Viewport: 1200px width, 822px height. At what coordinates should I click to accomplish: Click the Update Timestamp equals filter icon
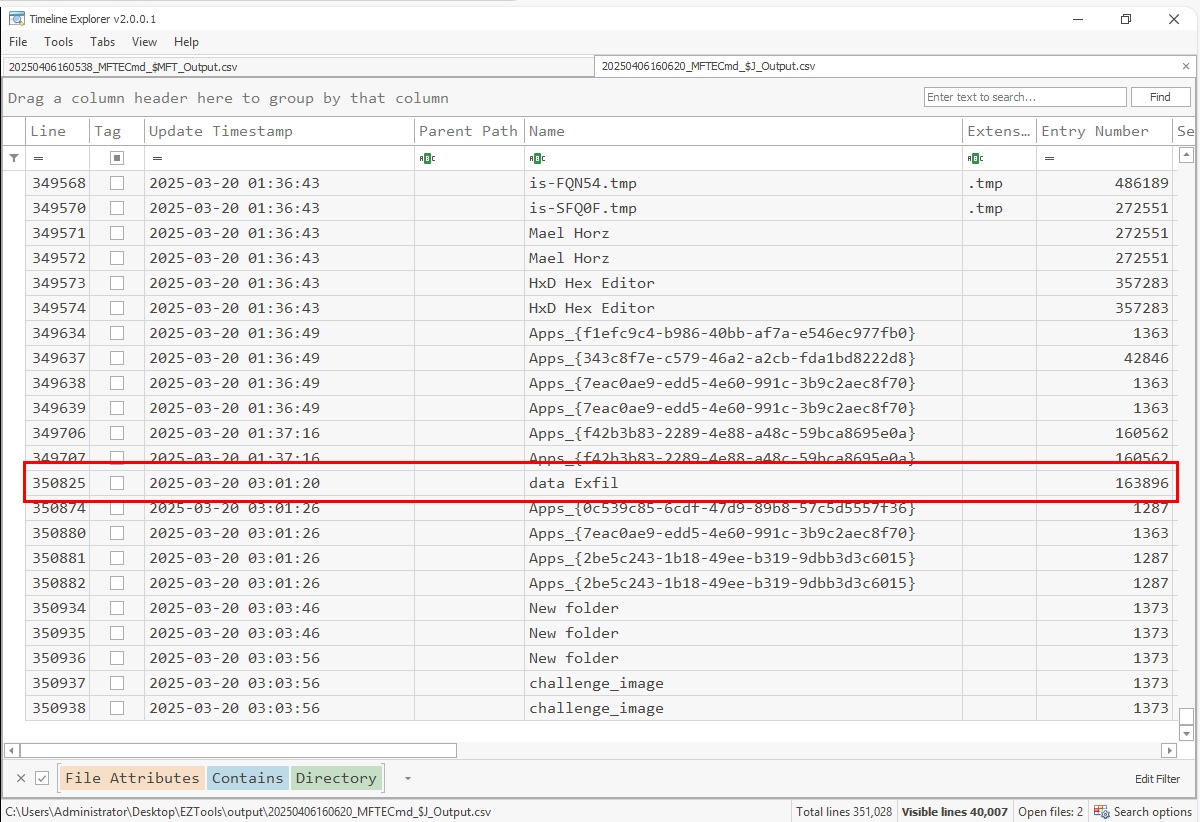coord(157,158)
